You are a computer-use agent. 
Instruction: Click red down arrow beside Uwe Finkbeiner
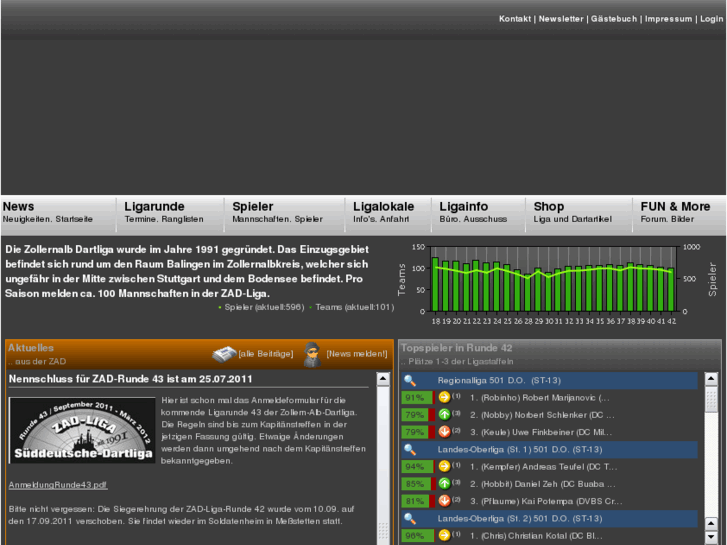[x=444, y=432]
